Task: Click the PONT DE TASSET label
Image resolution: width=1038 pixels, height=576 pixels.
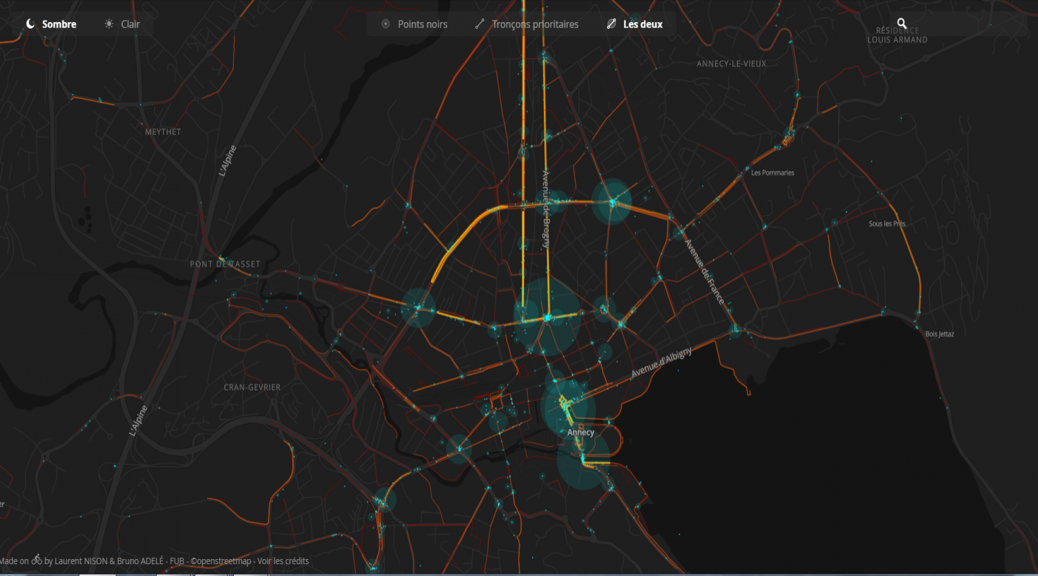Action: coord(225,264)
